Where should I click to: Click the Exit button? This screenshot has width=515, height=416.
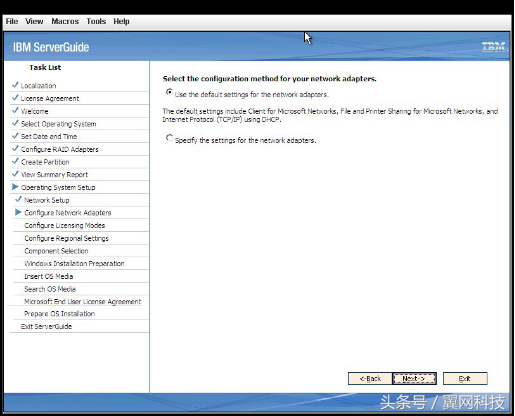465,379
